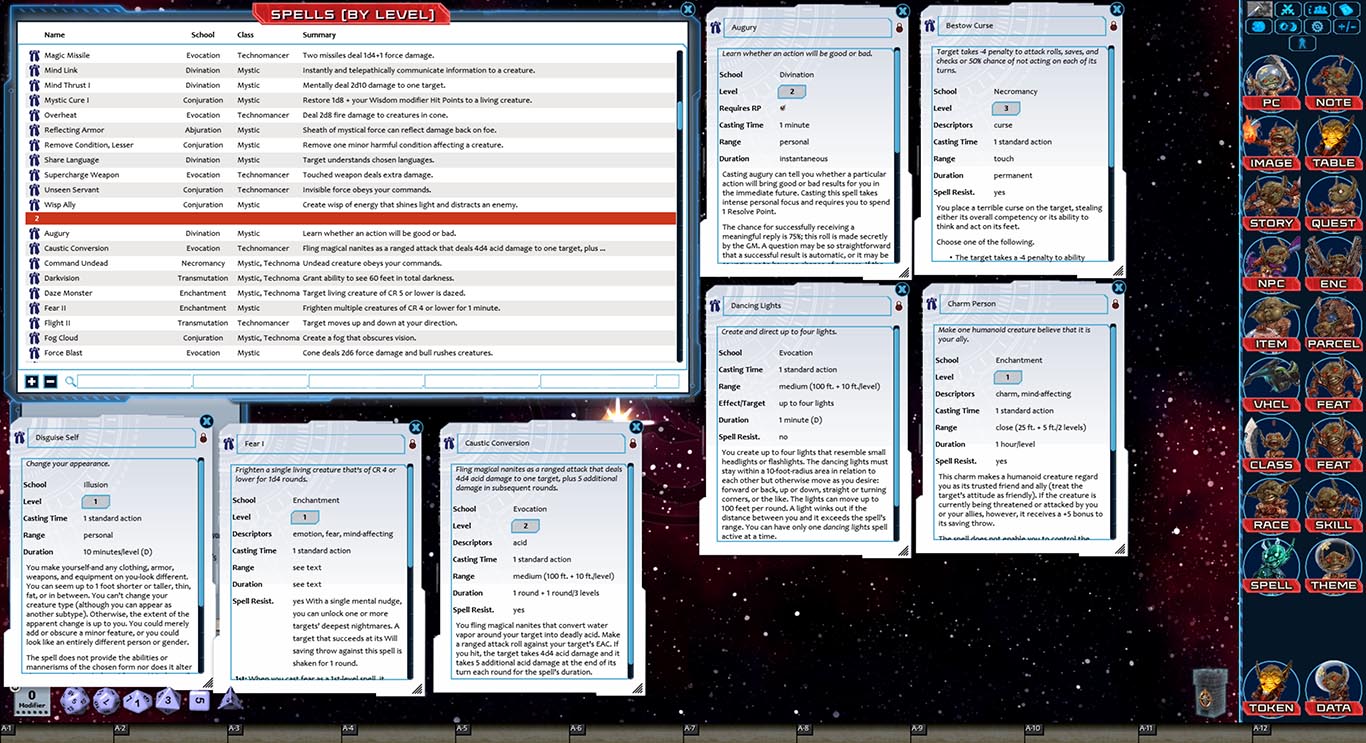
Task: Open the Party Sheet icon
Action: (x=1316, y=10)
